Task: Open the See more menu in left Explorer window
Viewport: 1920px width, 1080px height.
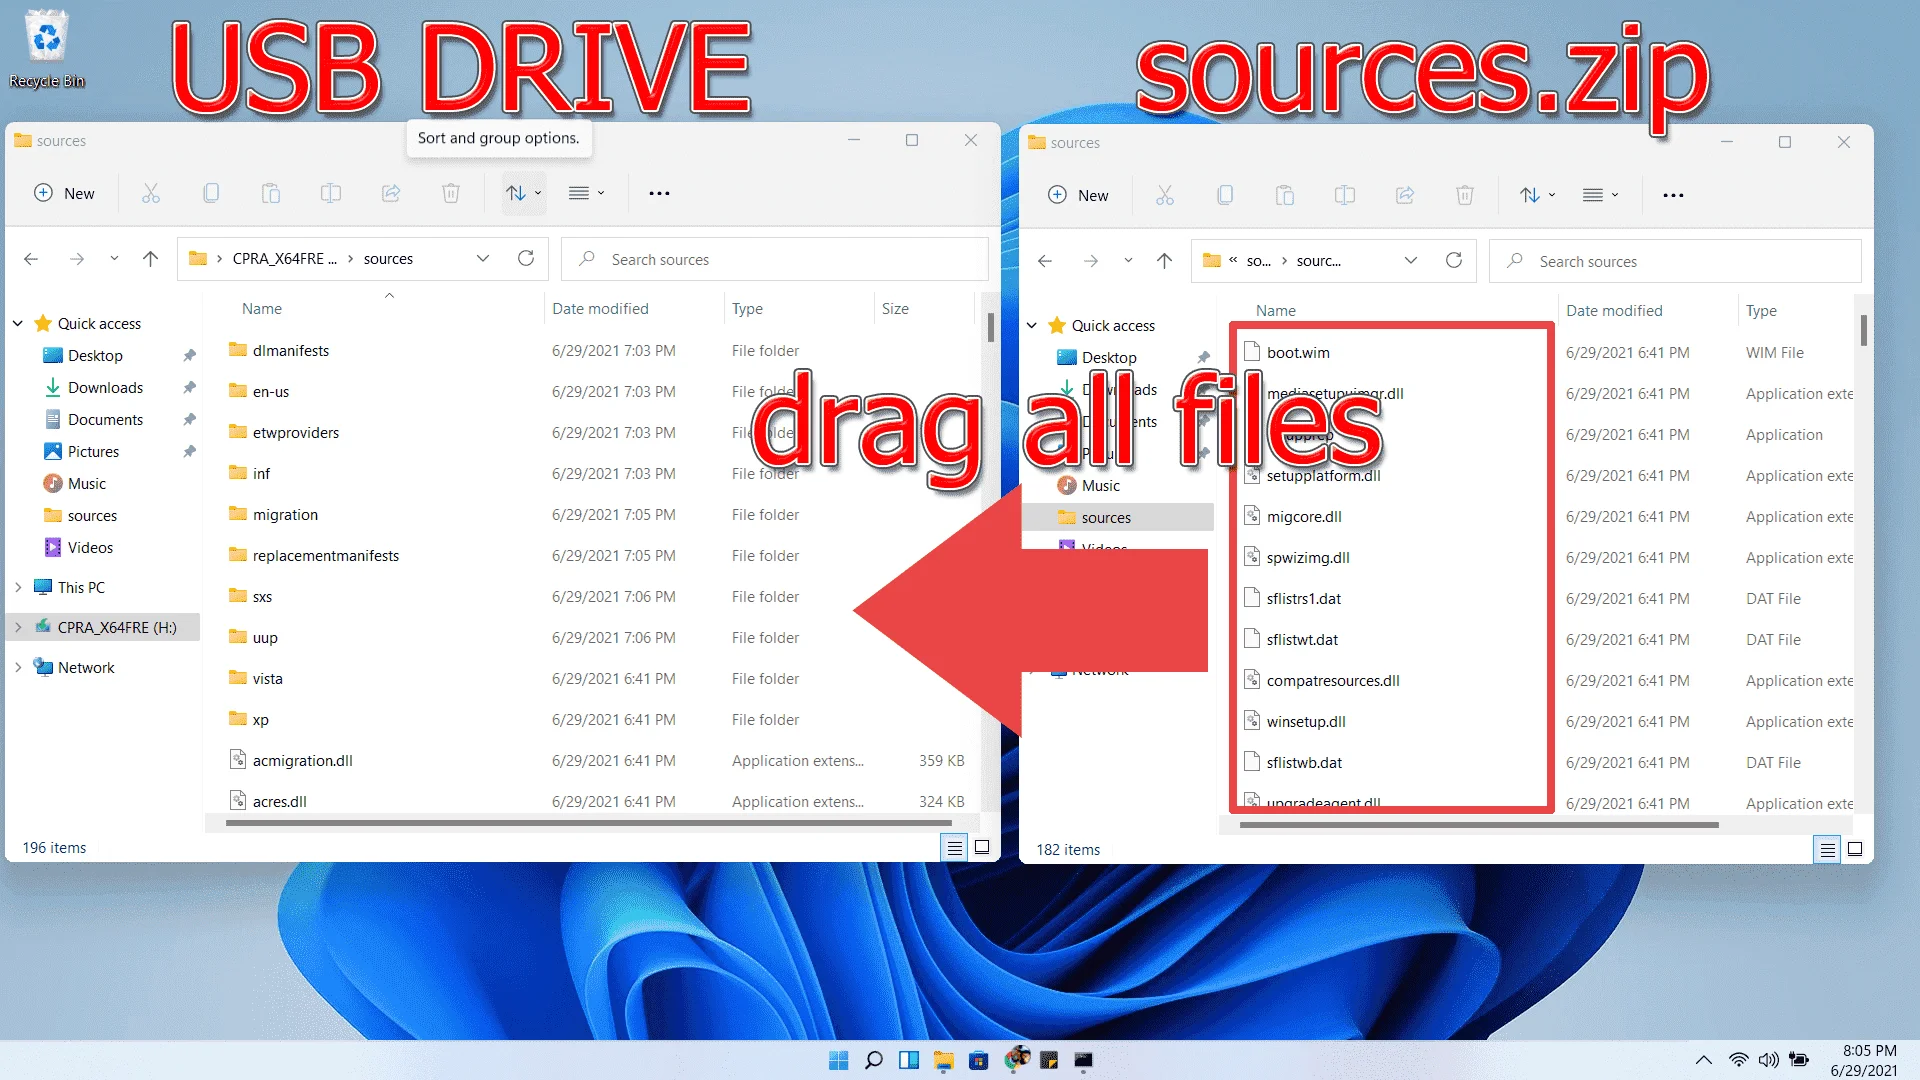Action: 659,193
